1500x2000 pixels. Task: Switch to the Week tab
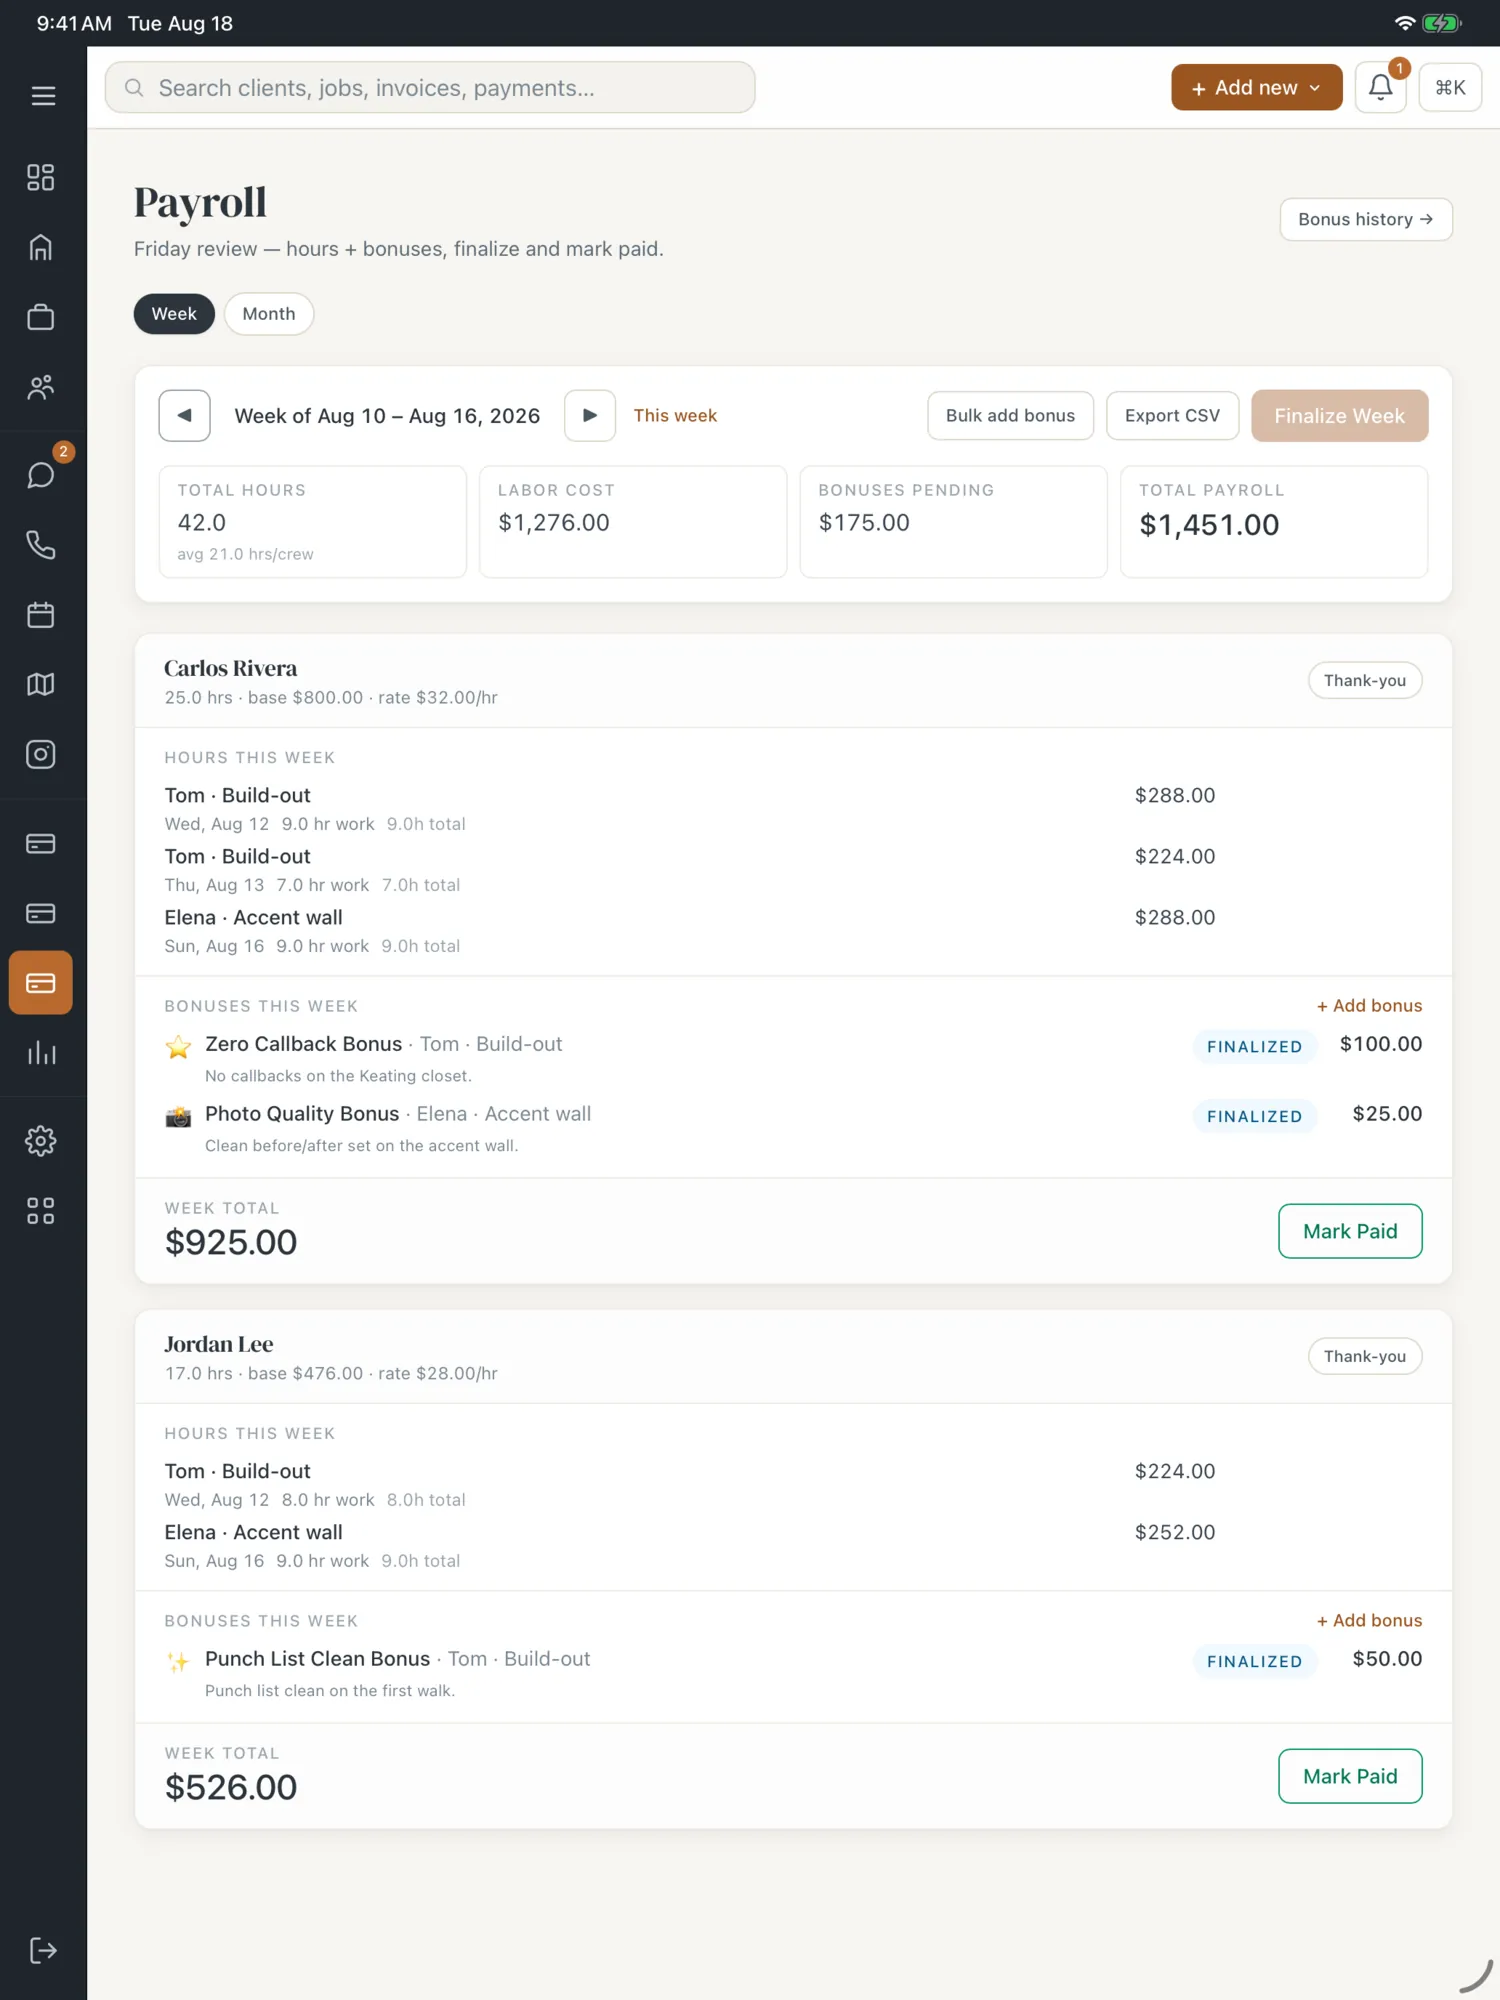[174, 314]
